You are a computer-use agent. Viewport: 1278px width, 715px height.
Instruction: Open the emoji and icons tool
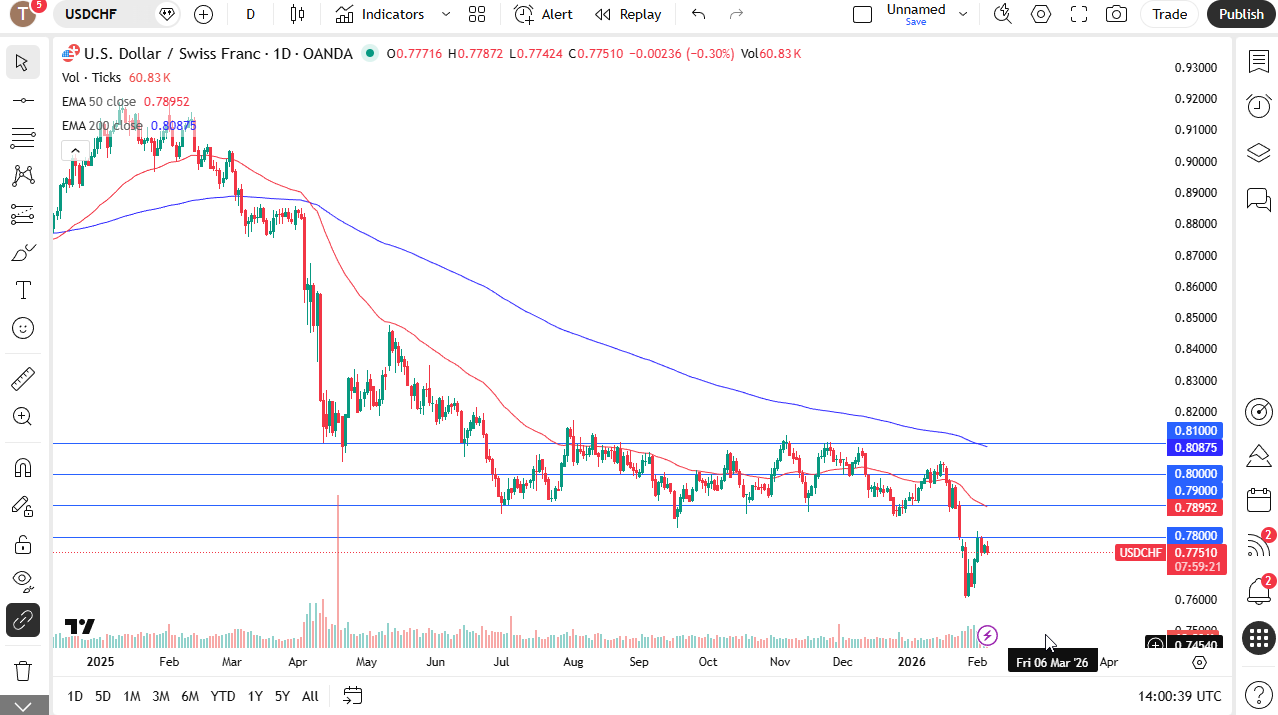click(x=22, y=328)
